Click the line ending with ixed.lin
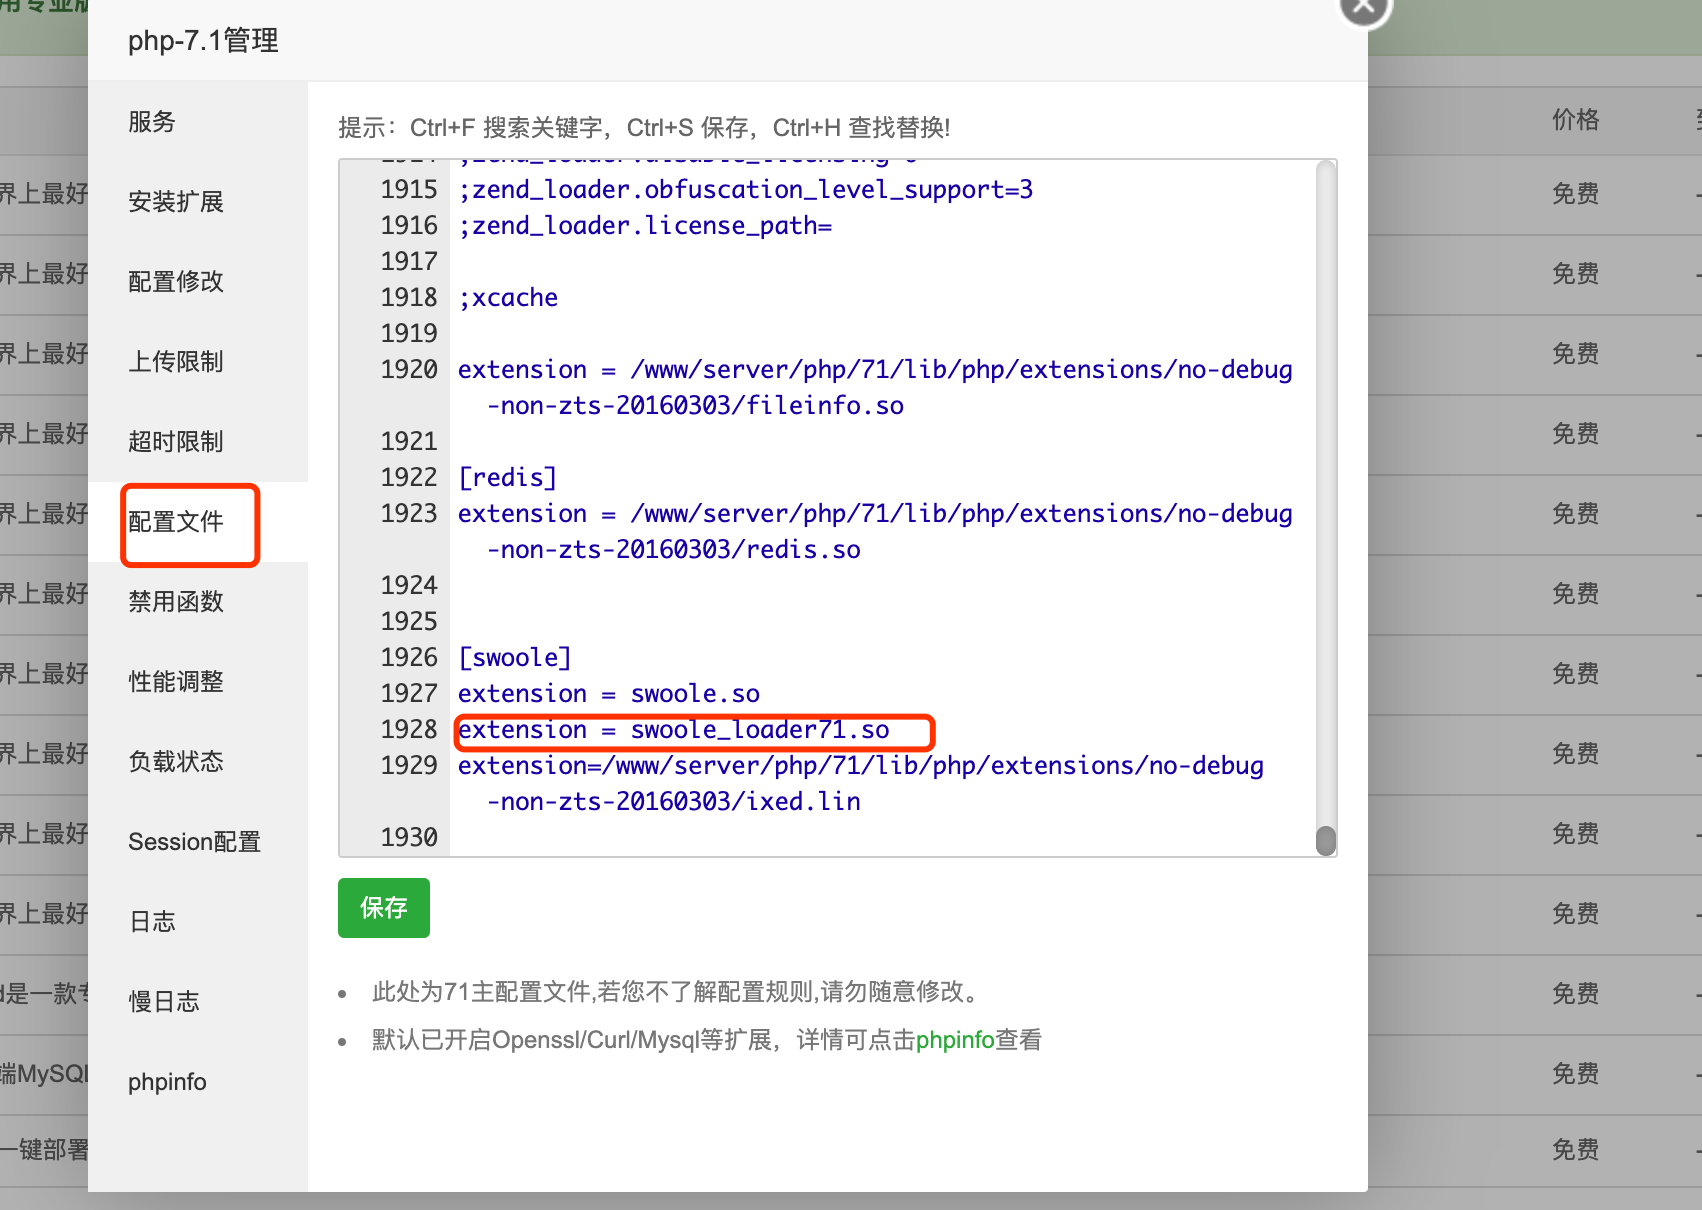Image resolution: width=1702 pixels, height=1210 pixels. coord(861,784)
